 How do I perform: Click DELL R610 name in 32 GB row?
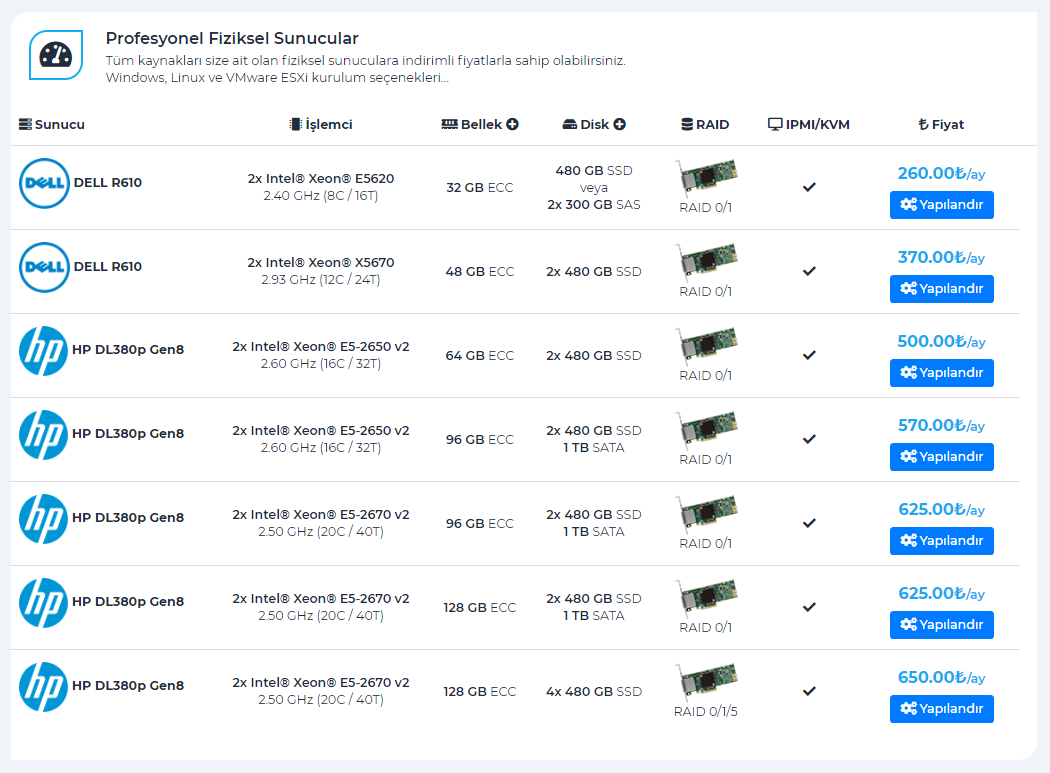click(108, 183)
